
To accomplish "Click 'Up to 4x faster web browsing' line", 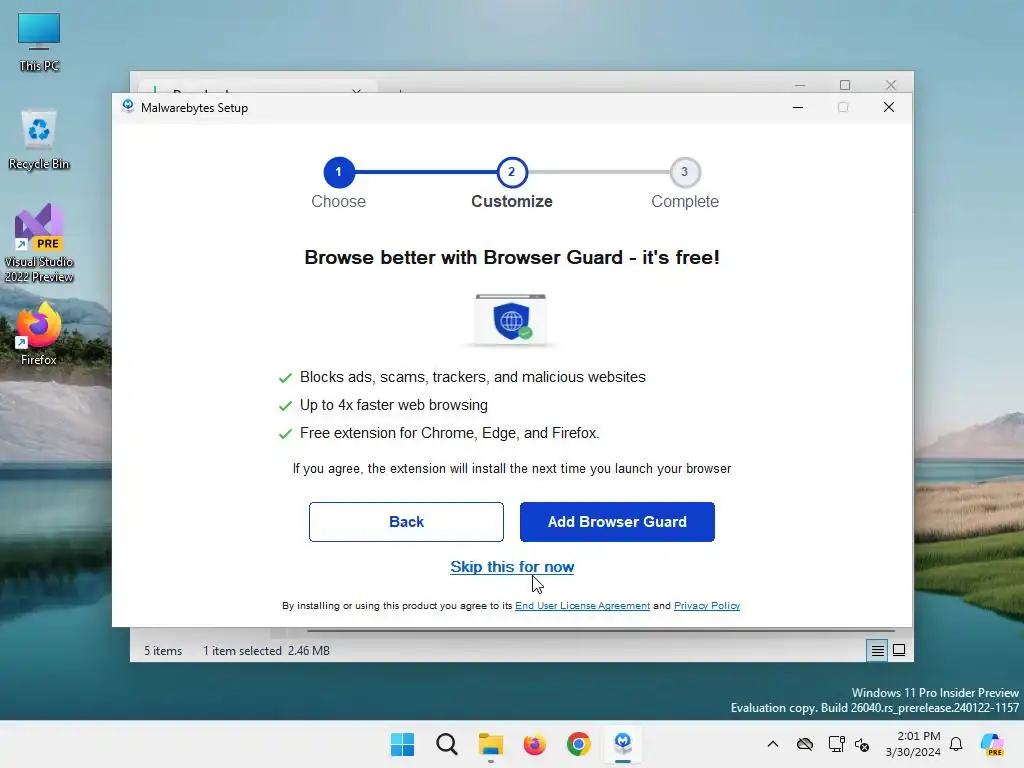I will [393, 405].
